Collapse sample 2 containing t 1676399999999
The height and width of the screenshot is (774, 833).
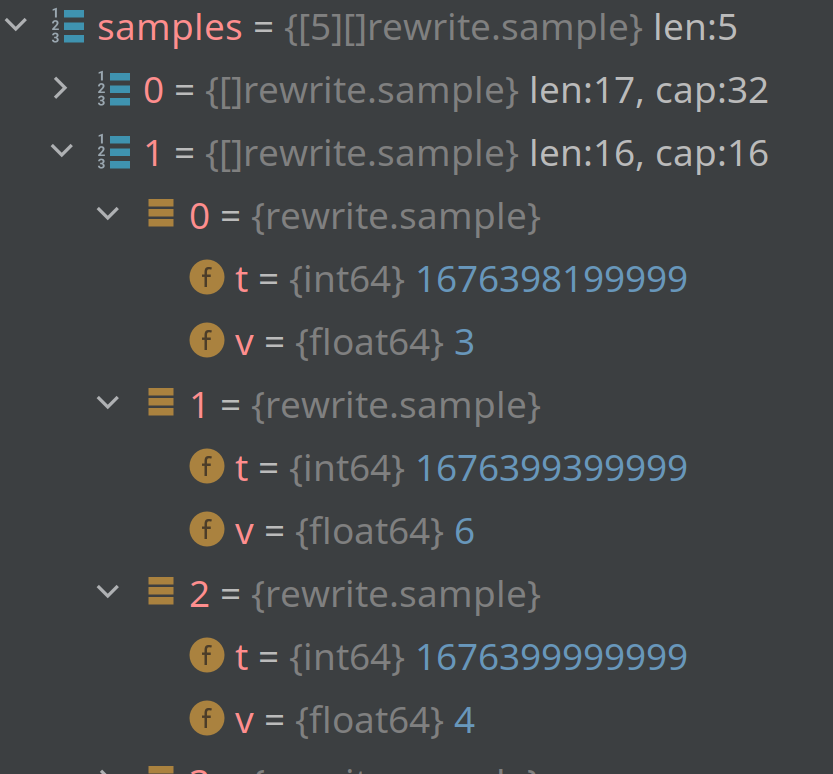coord(108,591)
